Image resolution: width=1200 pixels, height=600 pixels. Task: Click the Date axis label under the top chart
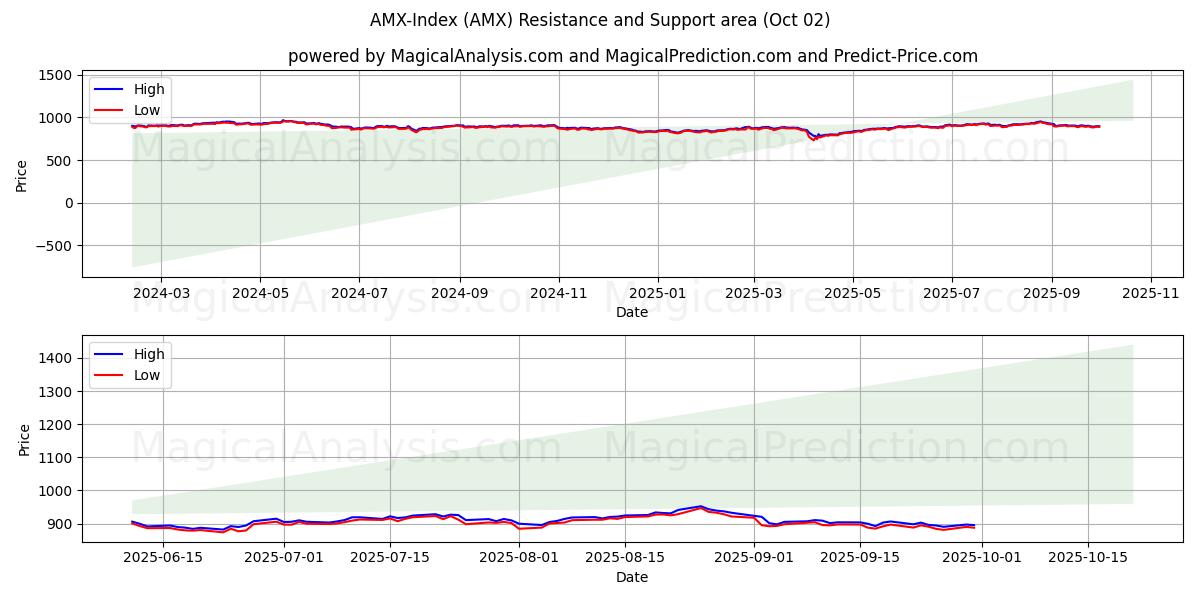point(631,312)
